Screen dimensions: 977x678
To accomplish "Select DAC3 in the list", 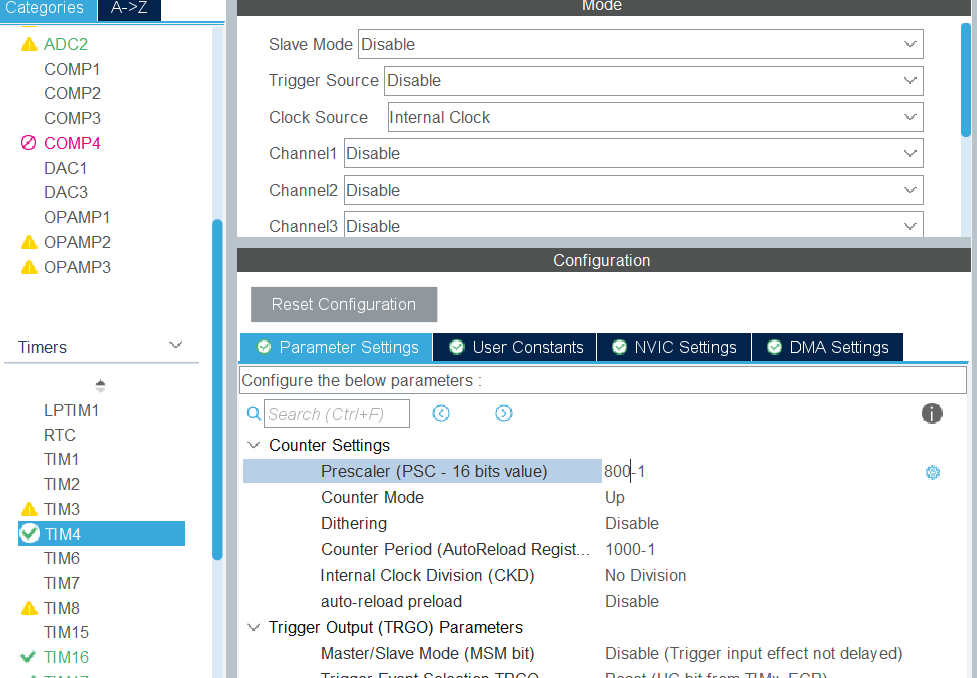I will click(x=66, y=192).
